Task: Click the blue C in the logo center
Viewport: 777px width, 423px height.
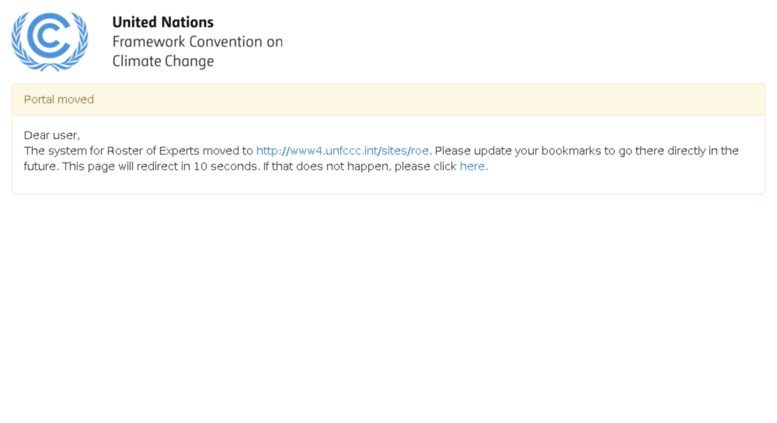Action: (x=50, y=37)
